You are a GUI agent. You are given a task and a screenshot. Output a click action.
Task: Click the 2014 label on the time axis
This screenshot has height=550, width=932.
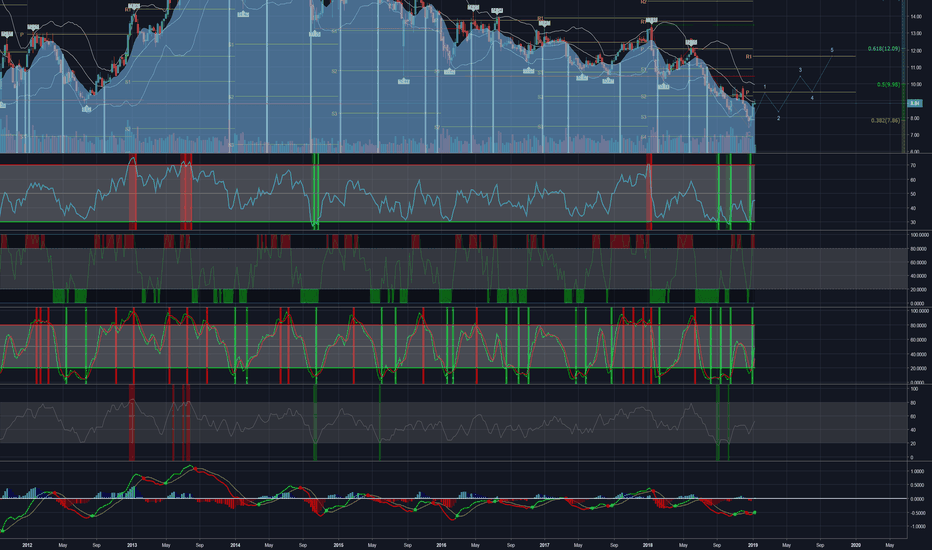pyautogui.click(x=235, y=545)
